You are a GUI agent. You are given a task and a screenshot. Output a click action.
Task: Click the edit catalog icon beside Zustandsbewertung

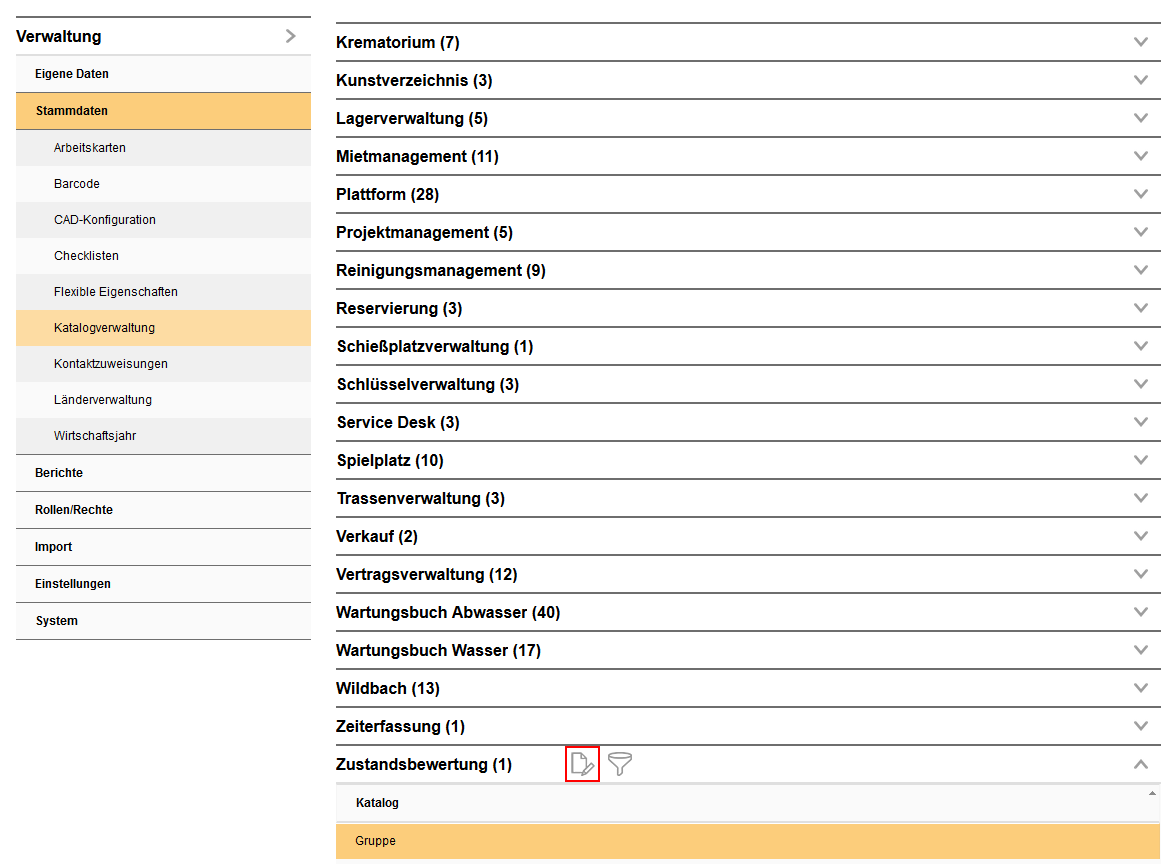(x=582, y=765)
